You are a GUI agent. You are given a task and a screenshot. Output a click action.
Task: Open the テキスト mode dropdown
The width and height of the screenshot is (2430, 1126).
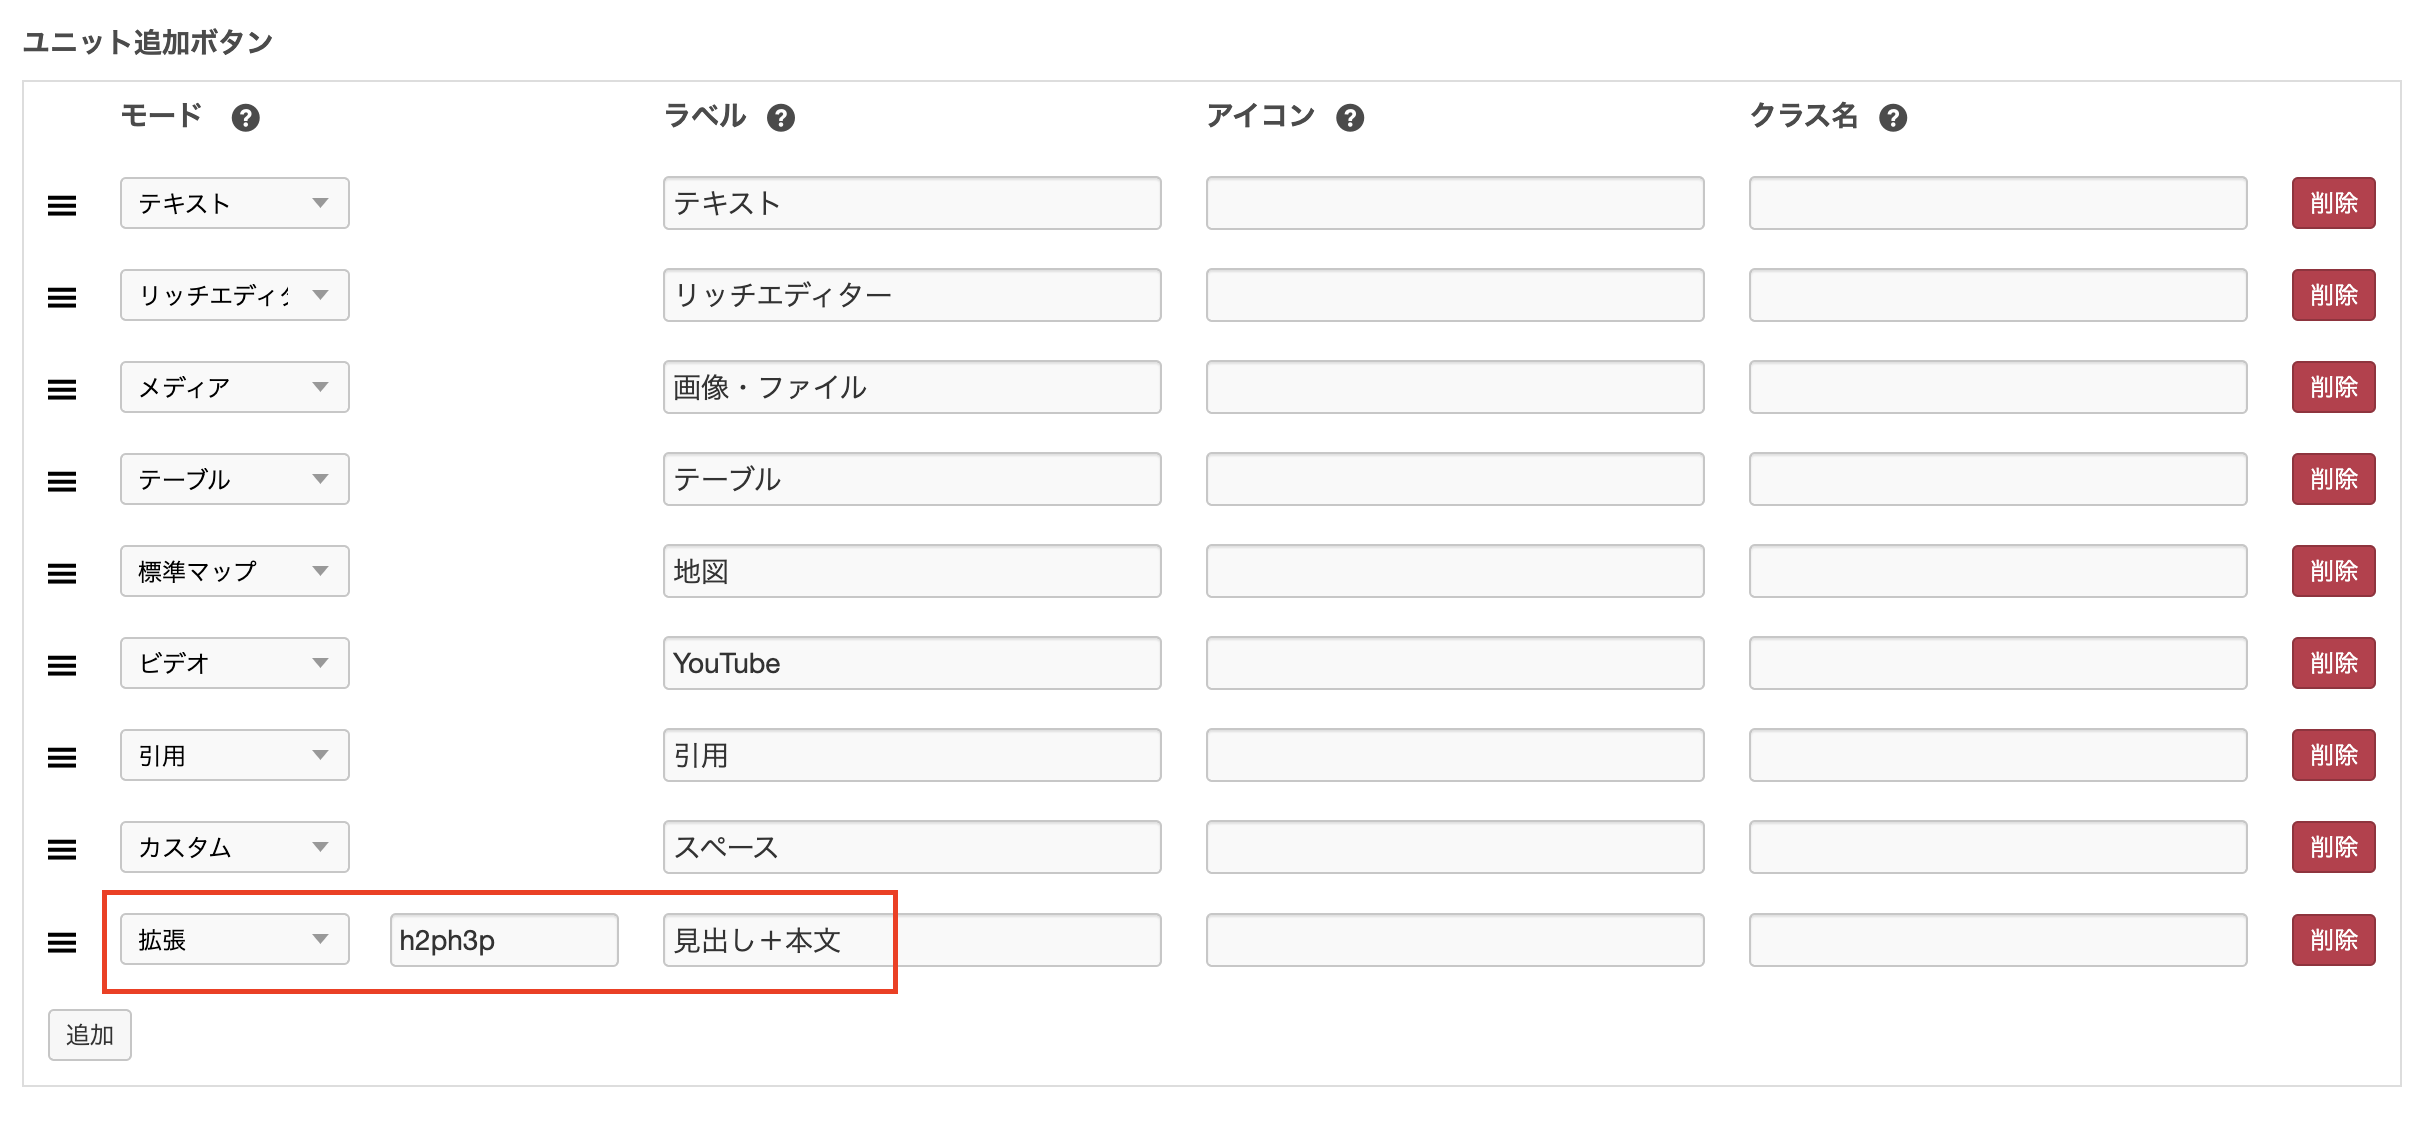click(x=234, y=203)
